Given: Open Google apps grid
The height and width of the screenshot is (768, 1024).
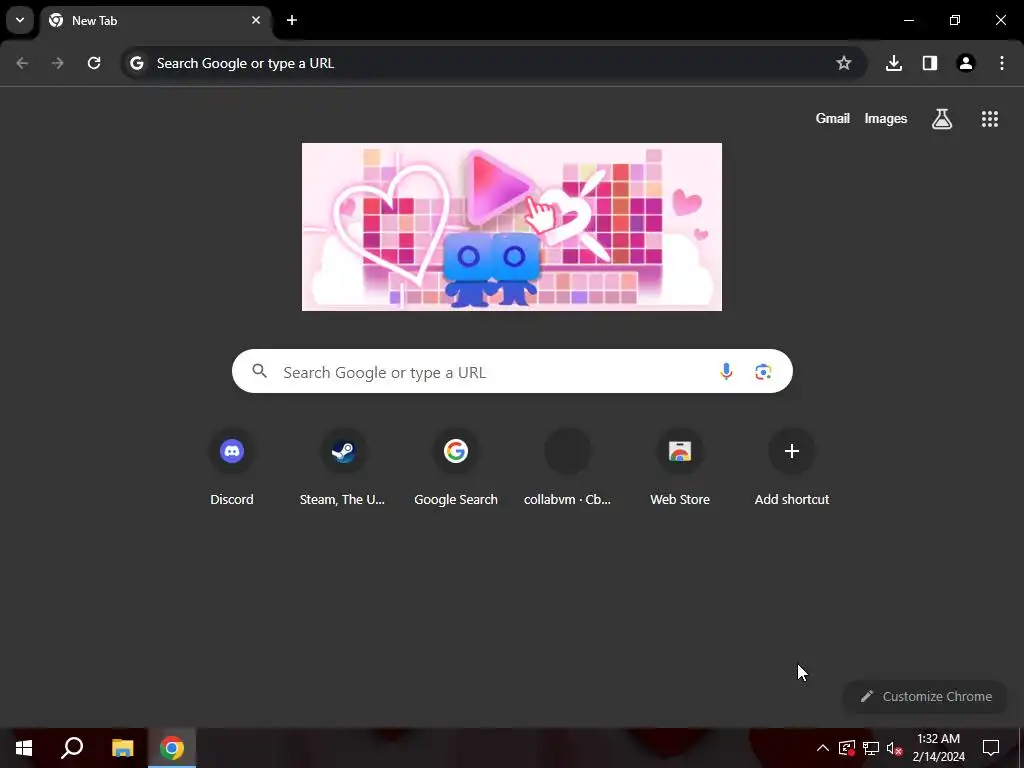Looking at the screenshot, I should pos(989,119).
